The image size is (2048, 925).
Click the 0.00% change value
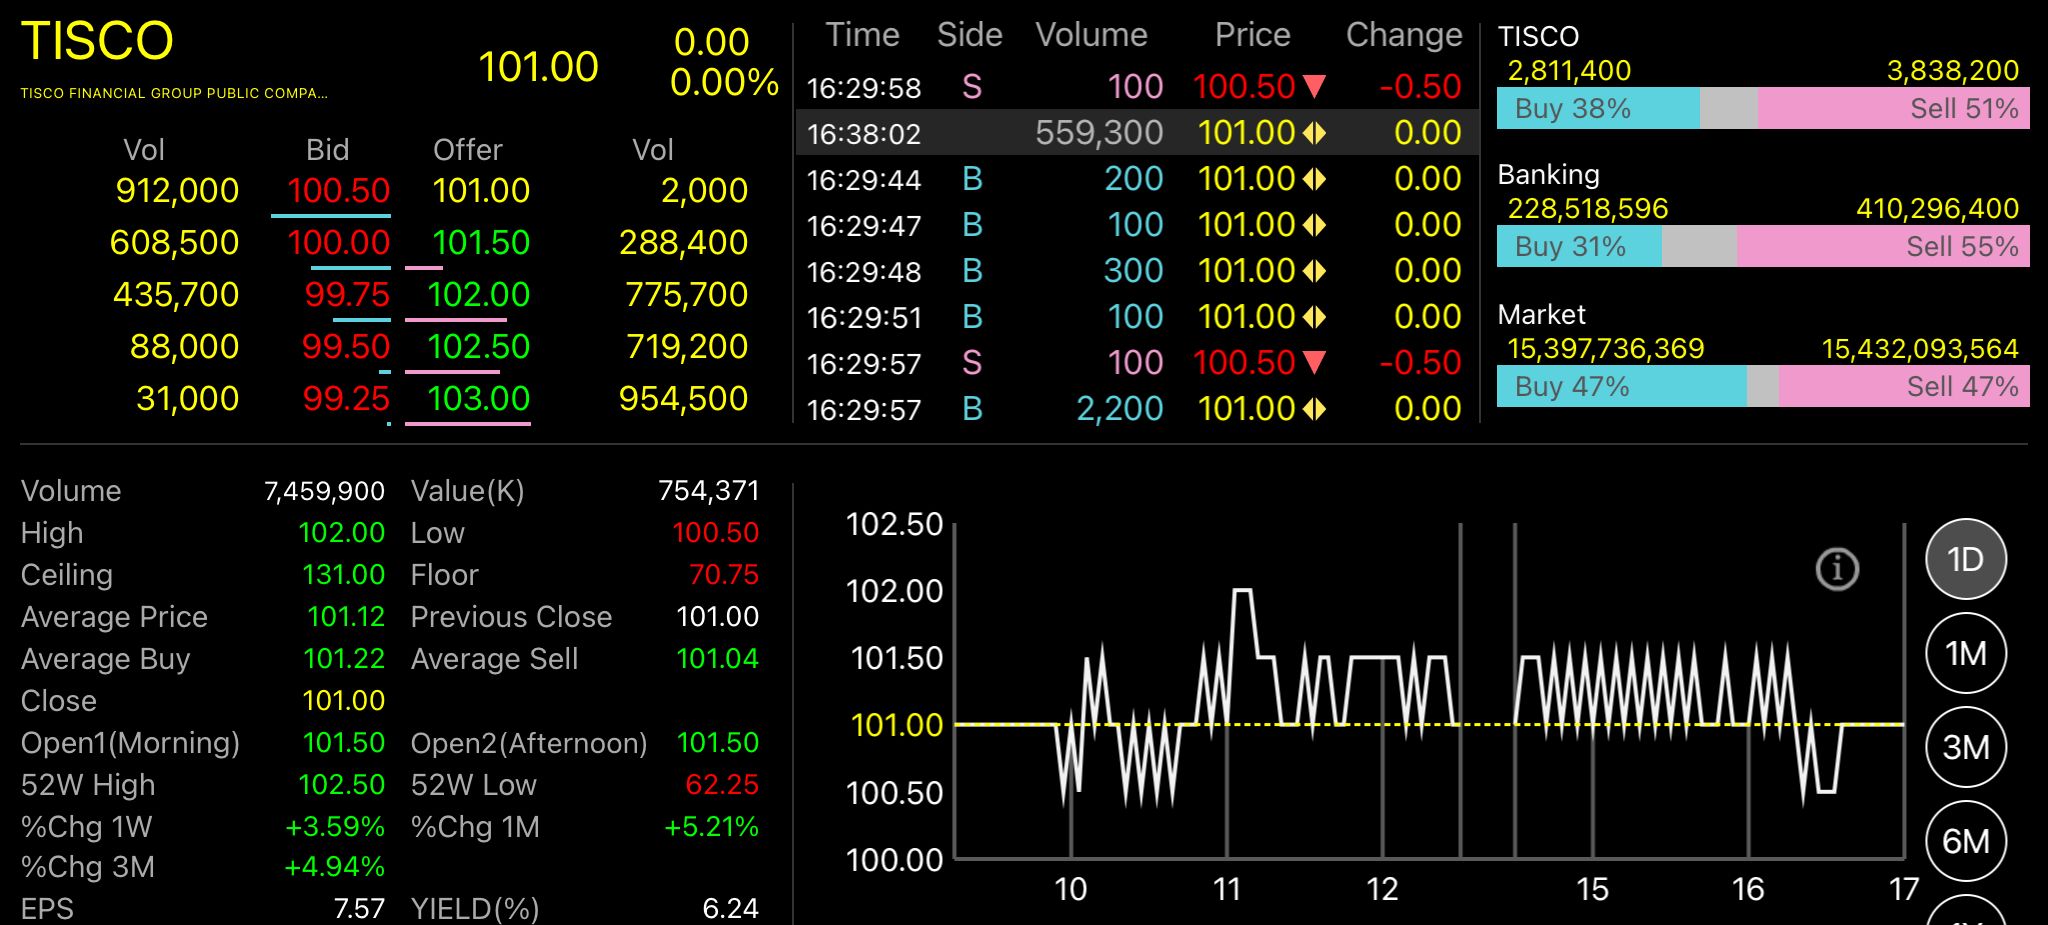click(724, 82)
